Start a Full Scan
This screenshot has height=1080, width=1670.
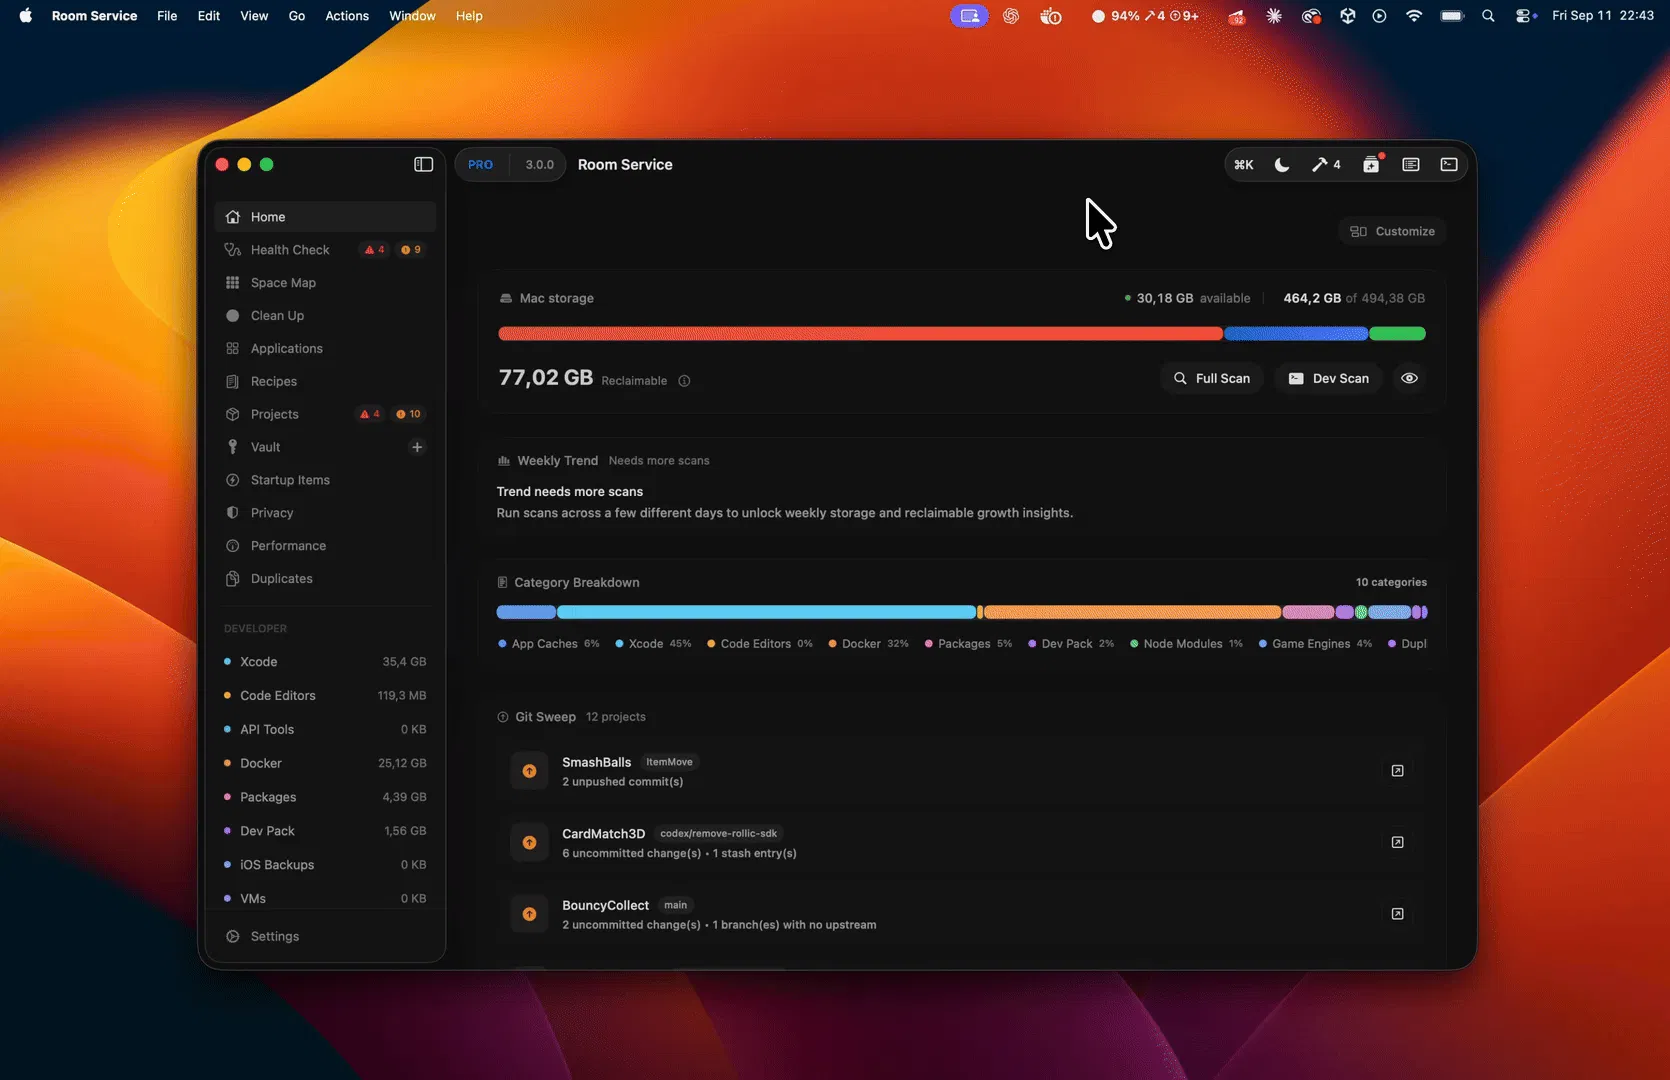coord(1211,378)
